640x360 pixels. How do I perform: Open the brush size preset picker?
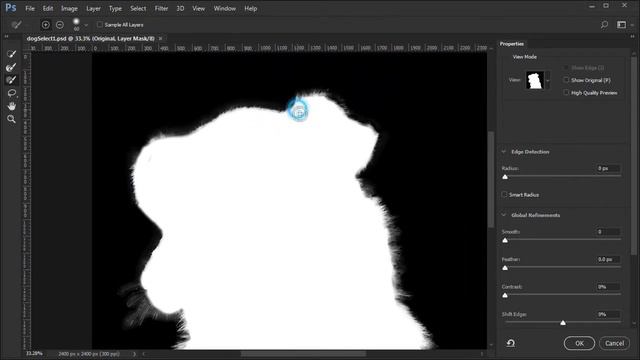coord(86,25)
